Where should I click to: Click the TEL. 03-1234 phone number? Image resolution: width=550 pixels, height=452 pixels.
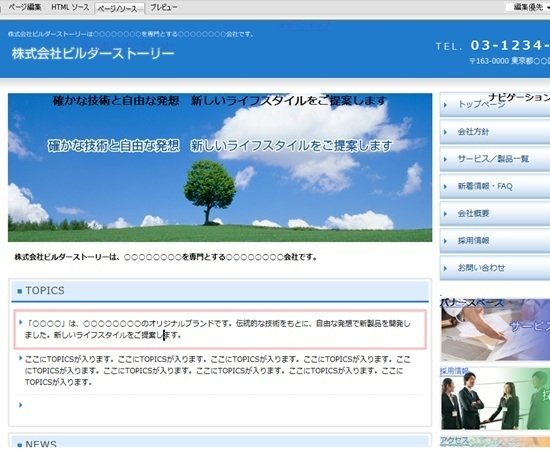(x=492, y=45)
